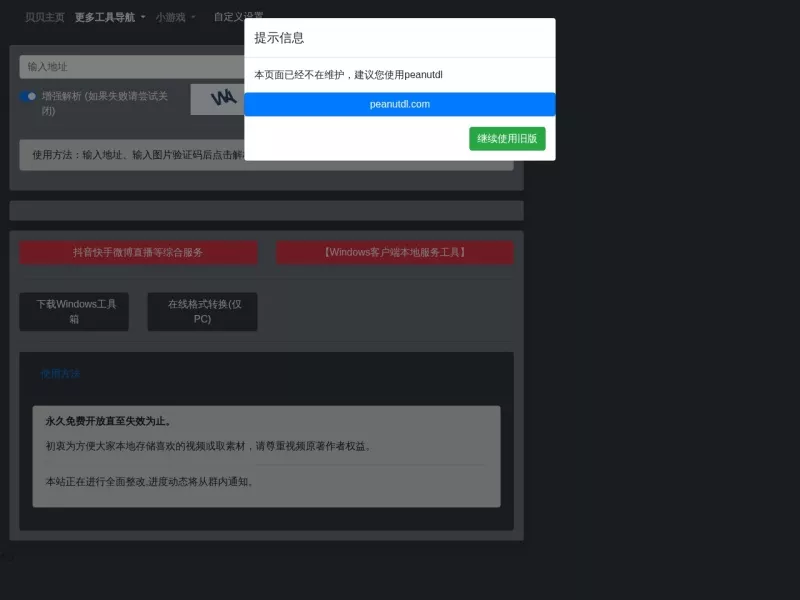Click the text 永久免费开放直至失效为止
The image size is (800, 600).
coord(109,421)
